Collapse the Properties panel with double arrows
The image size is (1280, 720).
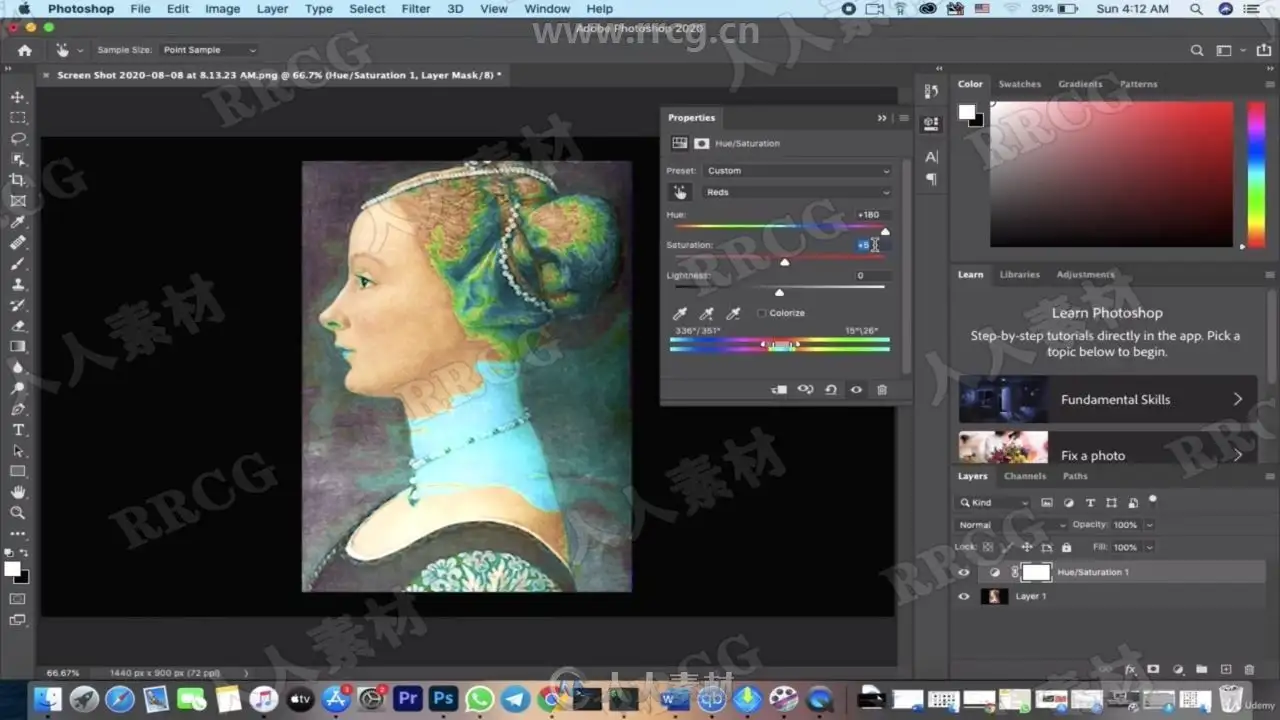[882, 118]
